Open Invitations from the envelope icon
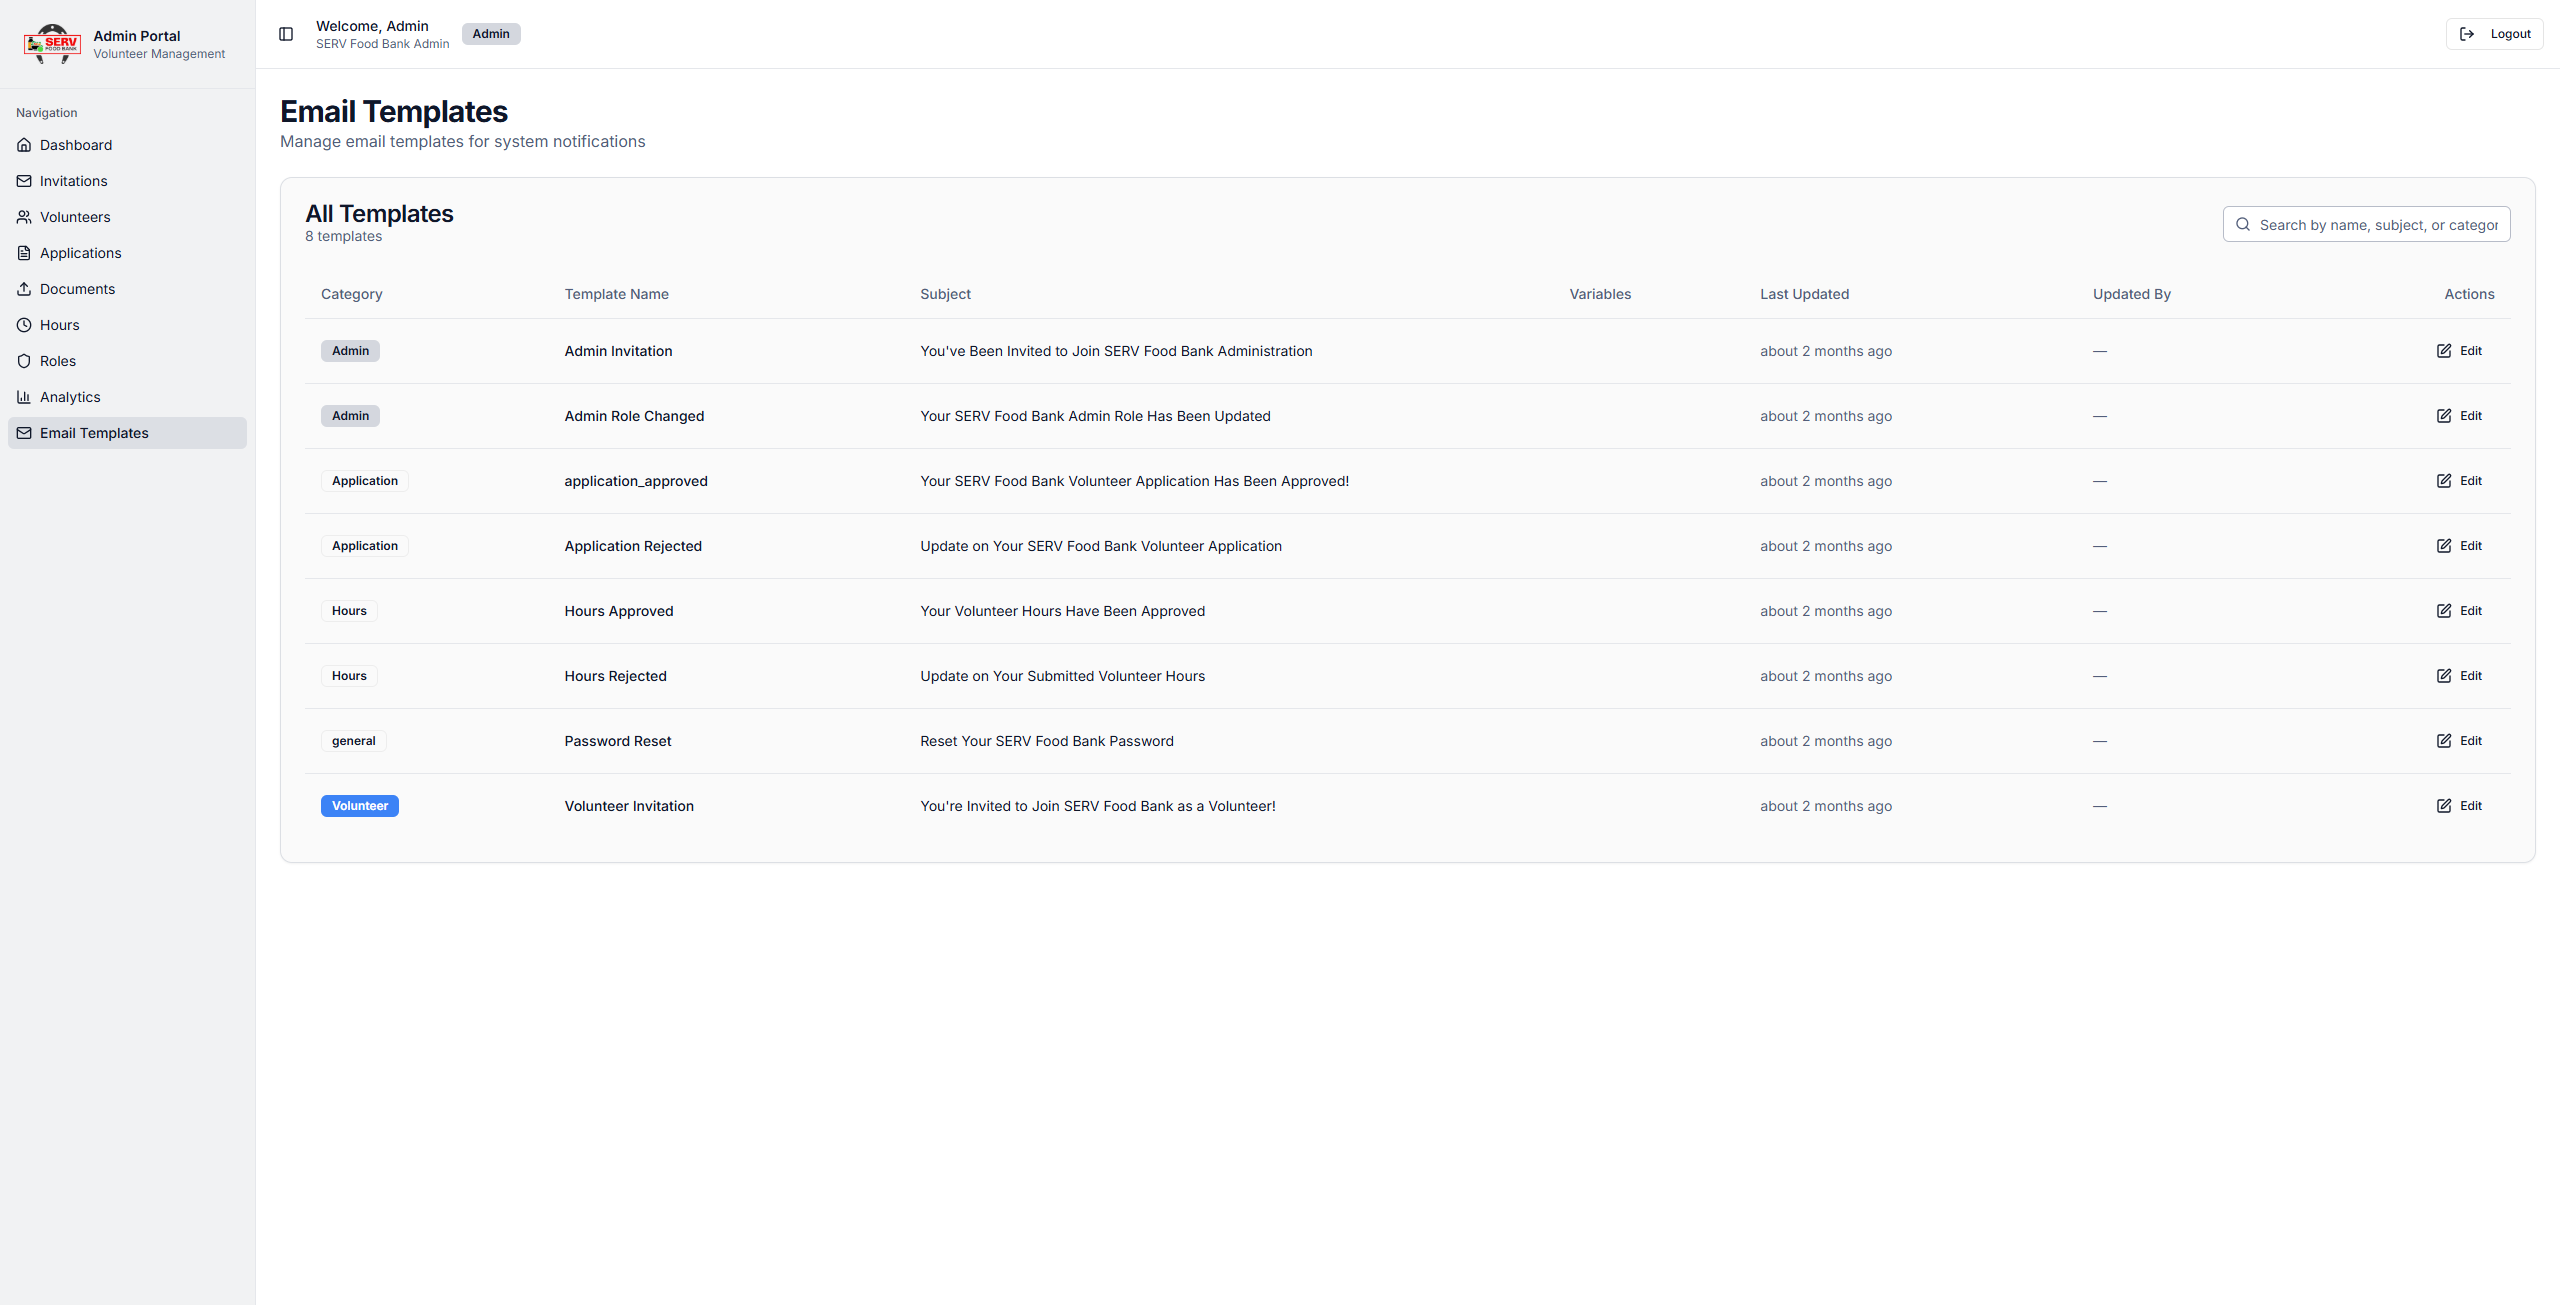 click(x=24, y=181)
